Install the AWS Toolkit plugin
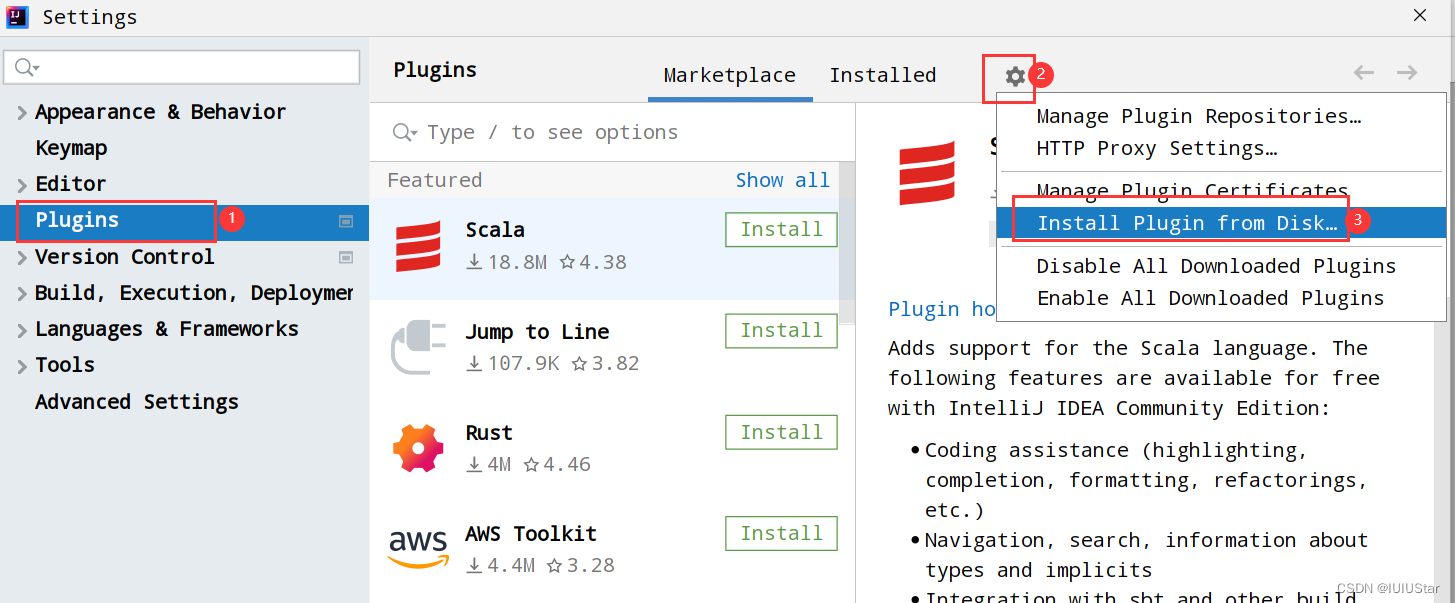The width and height of the screenshot is (1455, 603). 781,533
